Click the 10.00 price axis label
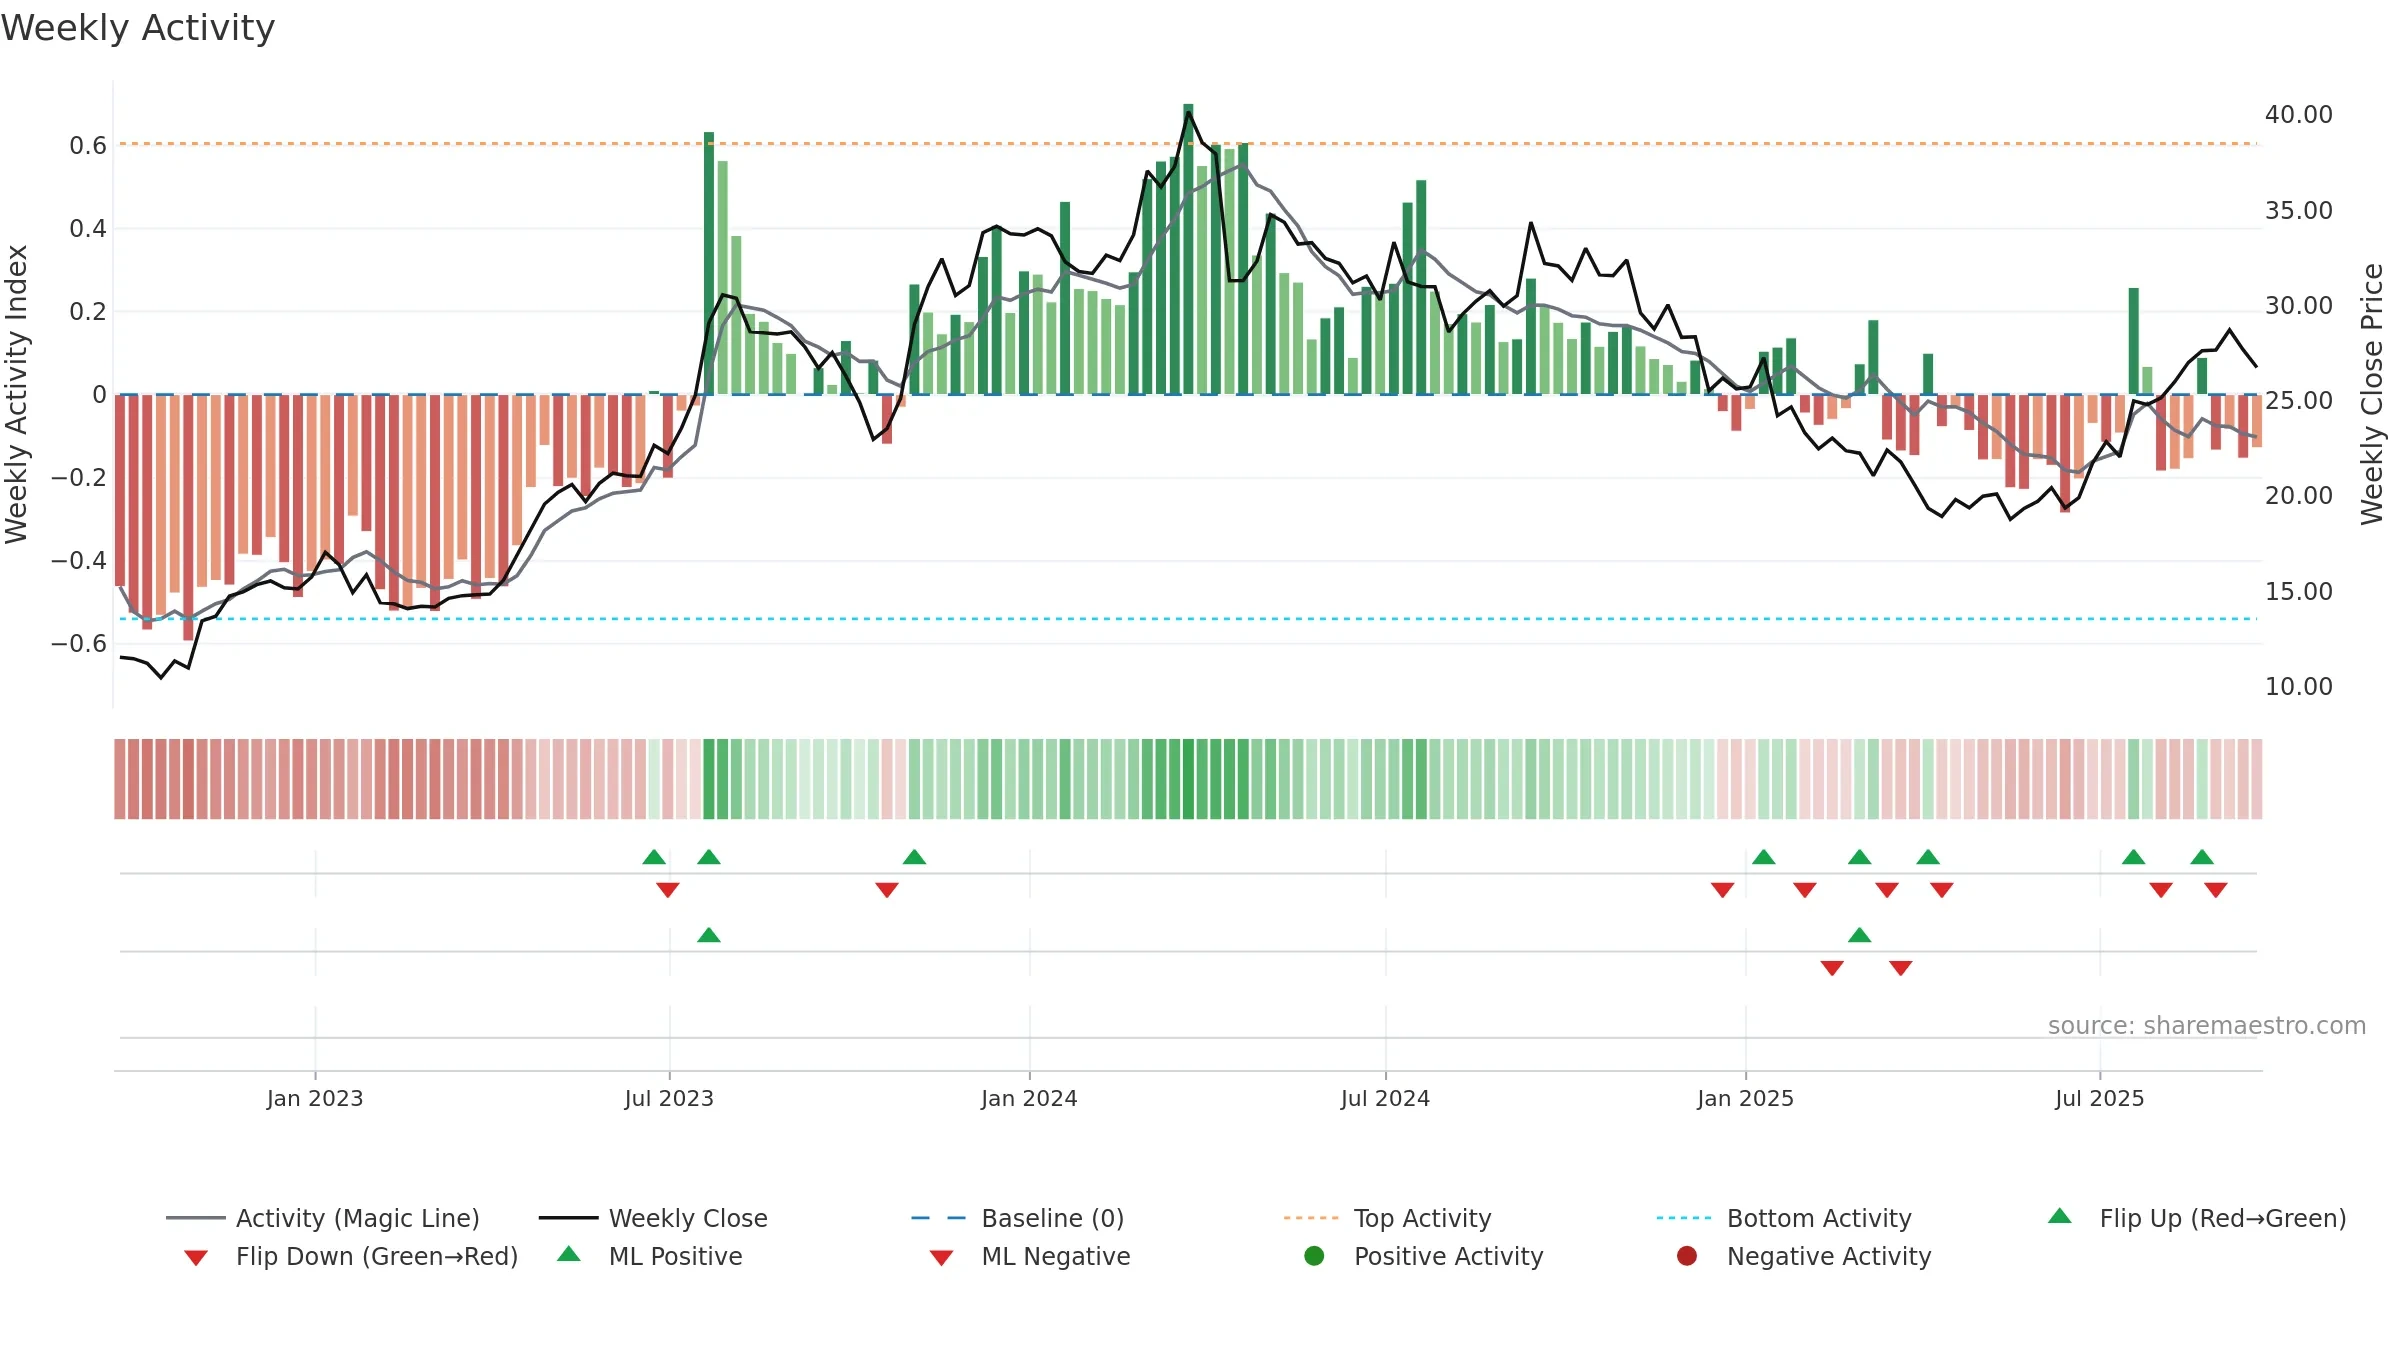This screenshot has width=2400, height=1350. 2299,687
